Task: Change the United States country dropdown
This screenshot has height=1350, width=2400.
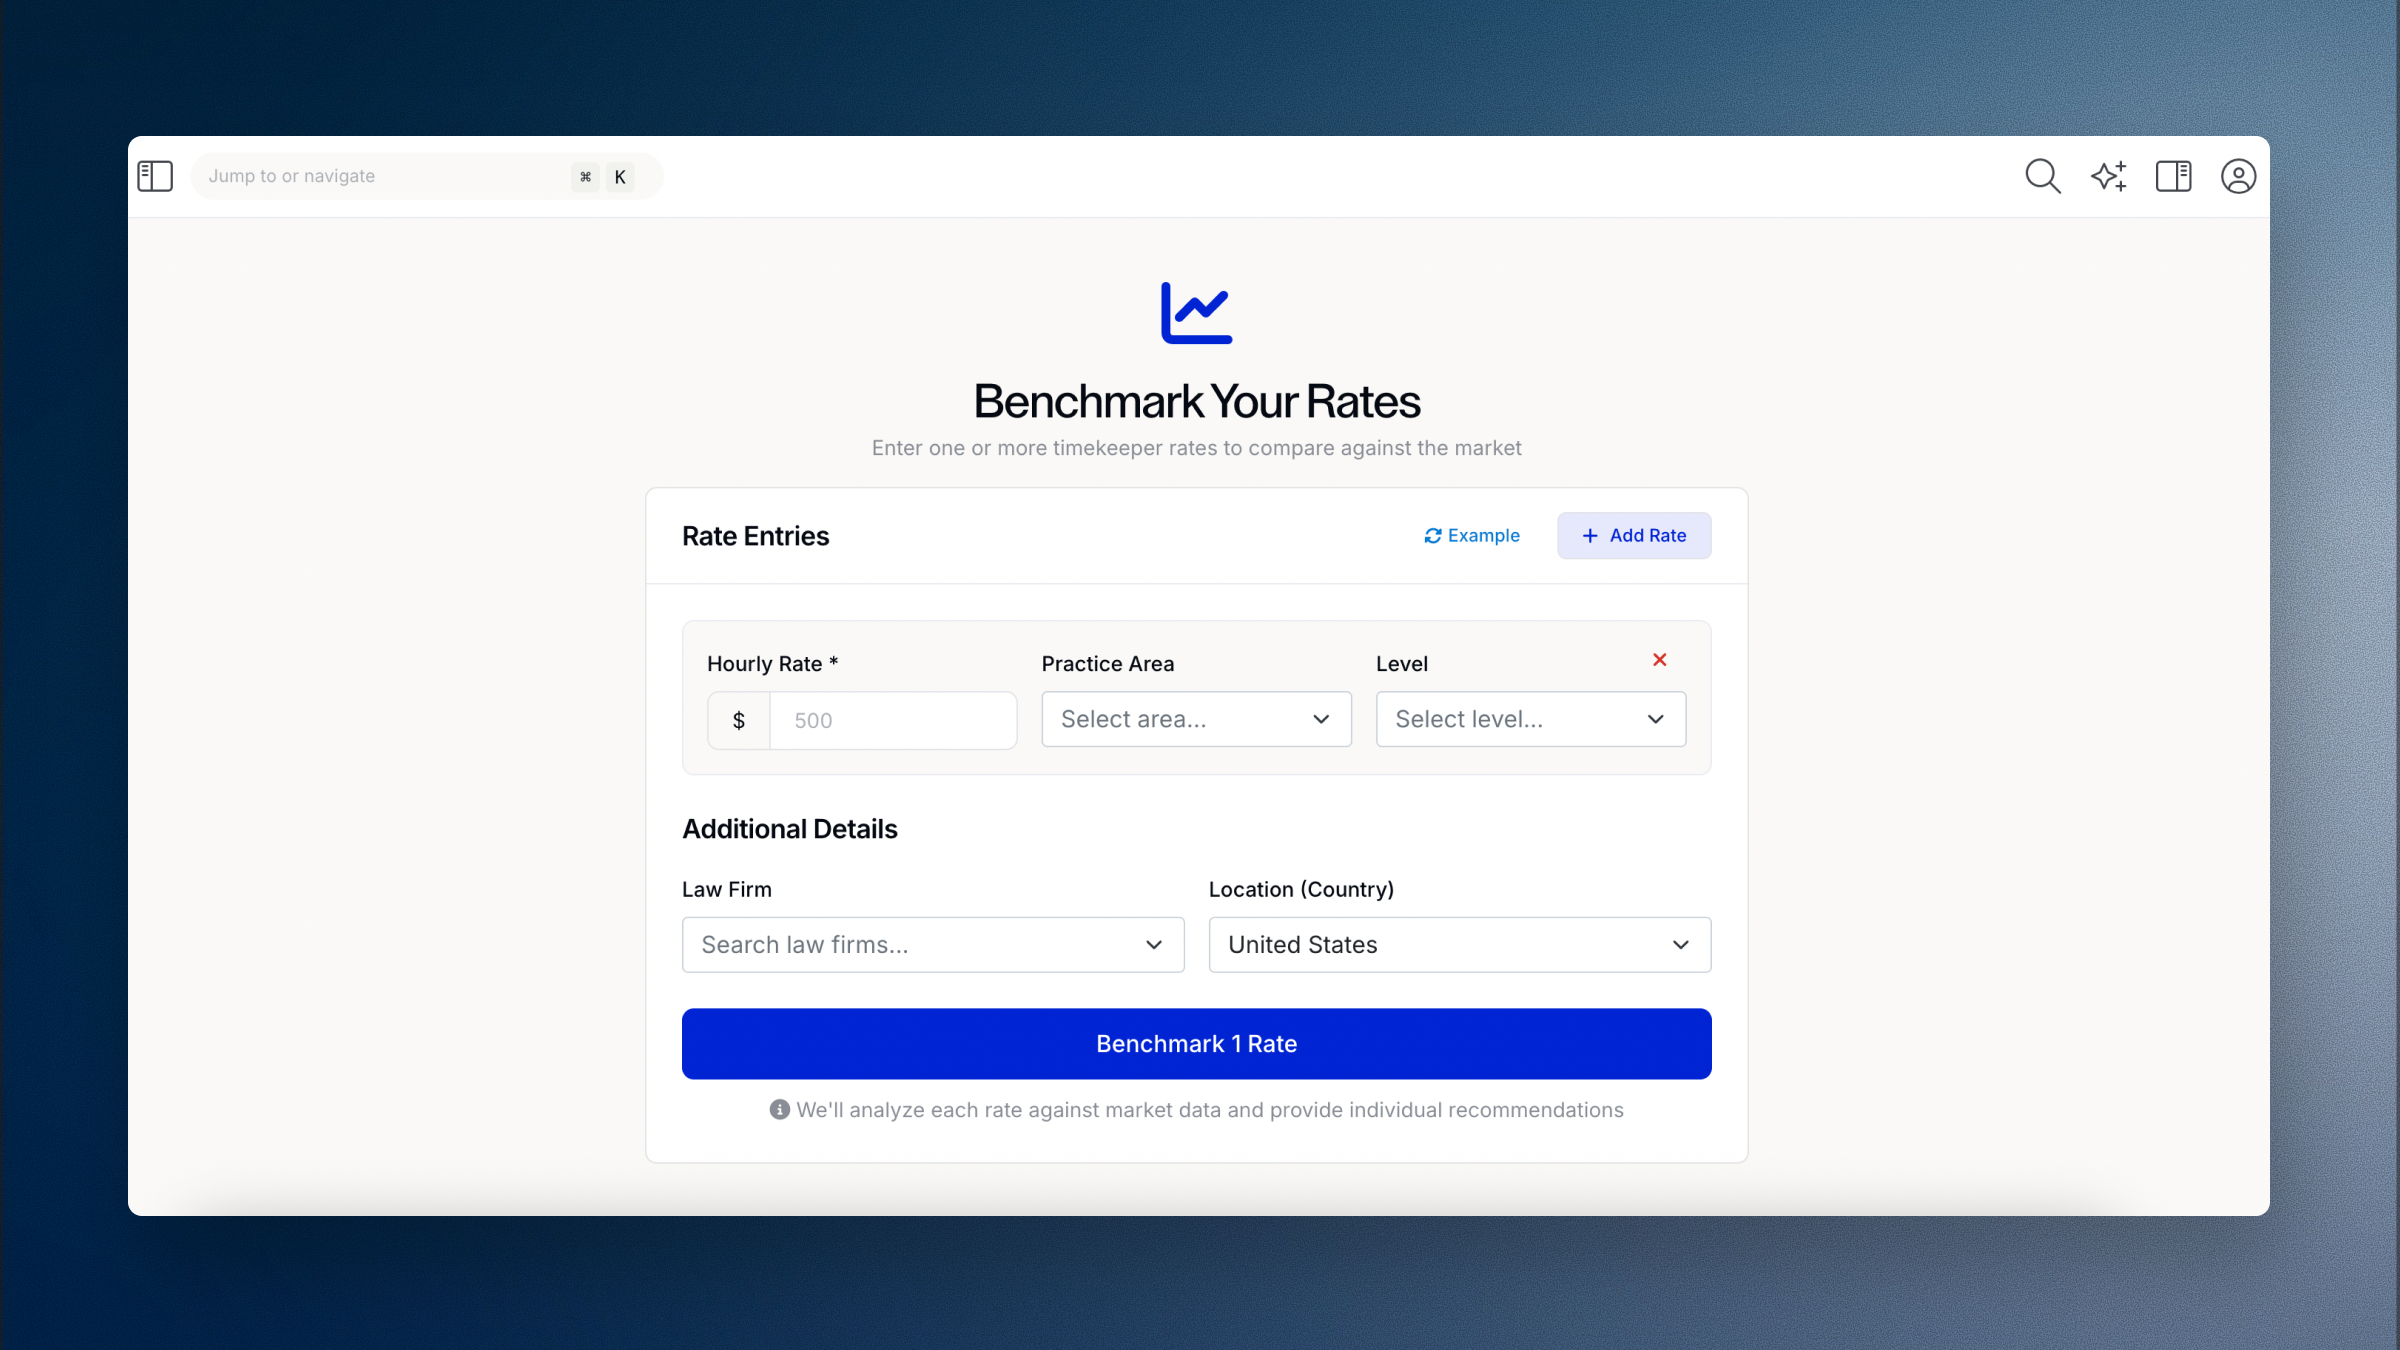Action: point(1459,945)
